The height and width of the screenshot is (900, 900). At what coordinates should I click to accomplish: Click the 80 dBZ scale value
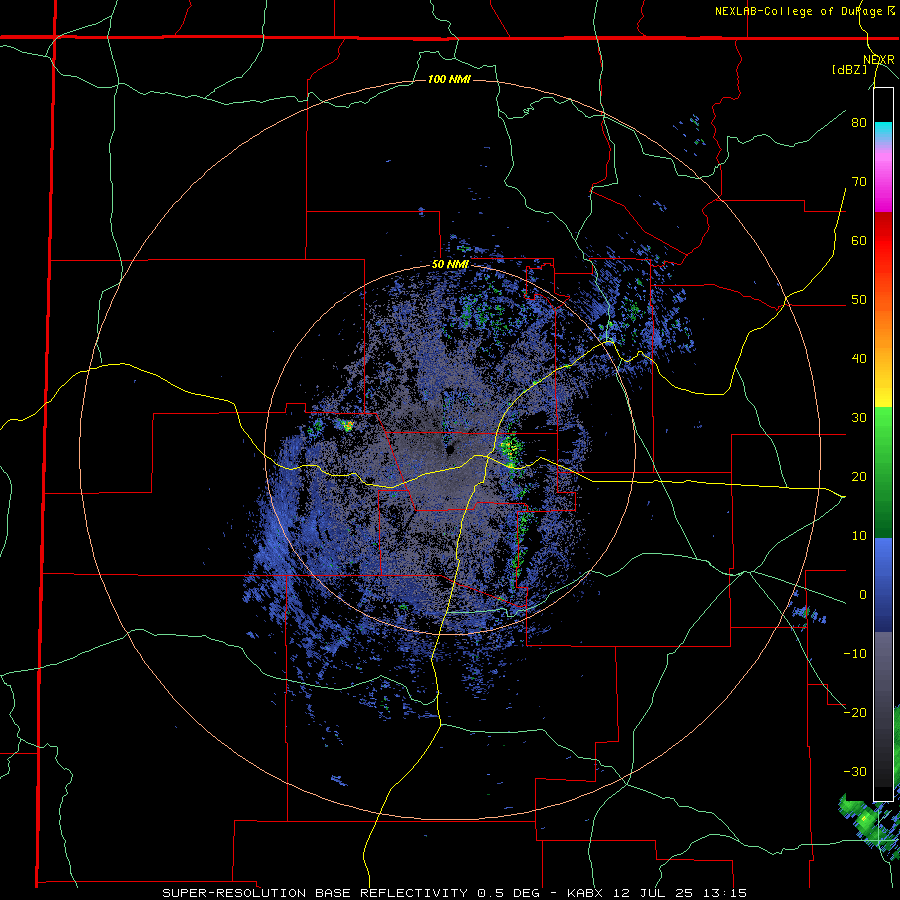(859, 122)
